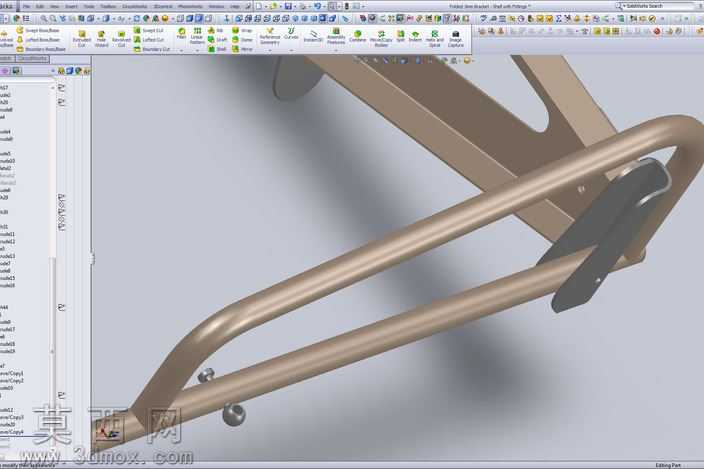The image size is (704, 469).
Task: Click the Undo icon in the title bar
Action: (317, 6)
